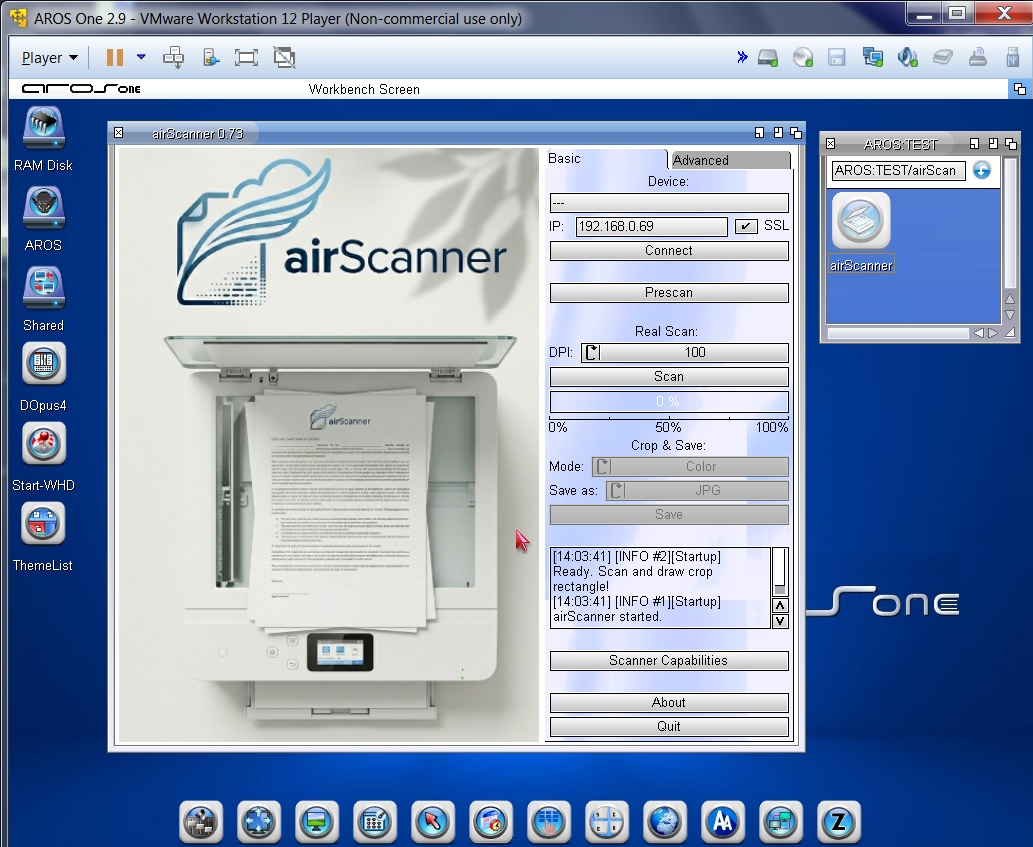1033x847 pixels.
Task: Click the IP address input field
Action: (x=652, y=227)
